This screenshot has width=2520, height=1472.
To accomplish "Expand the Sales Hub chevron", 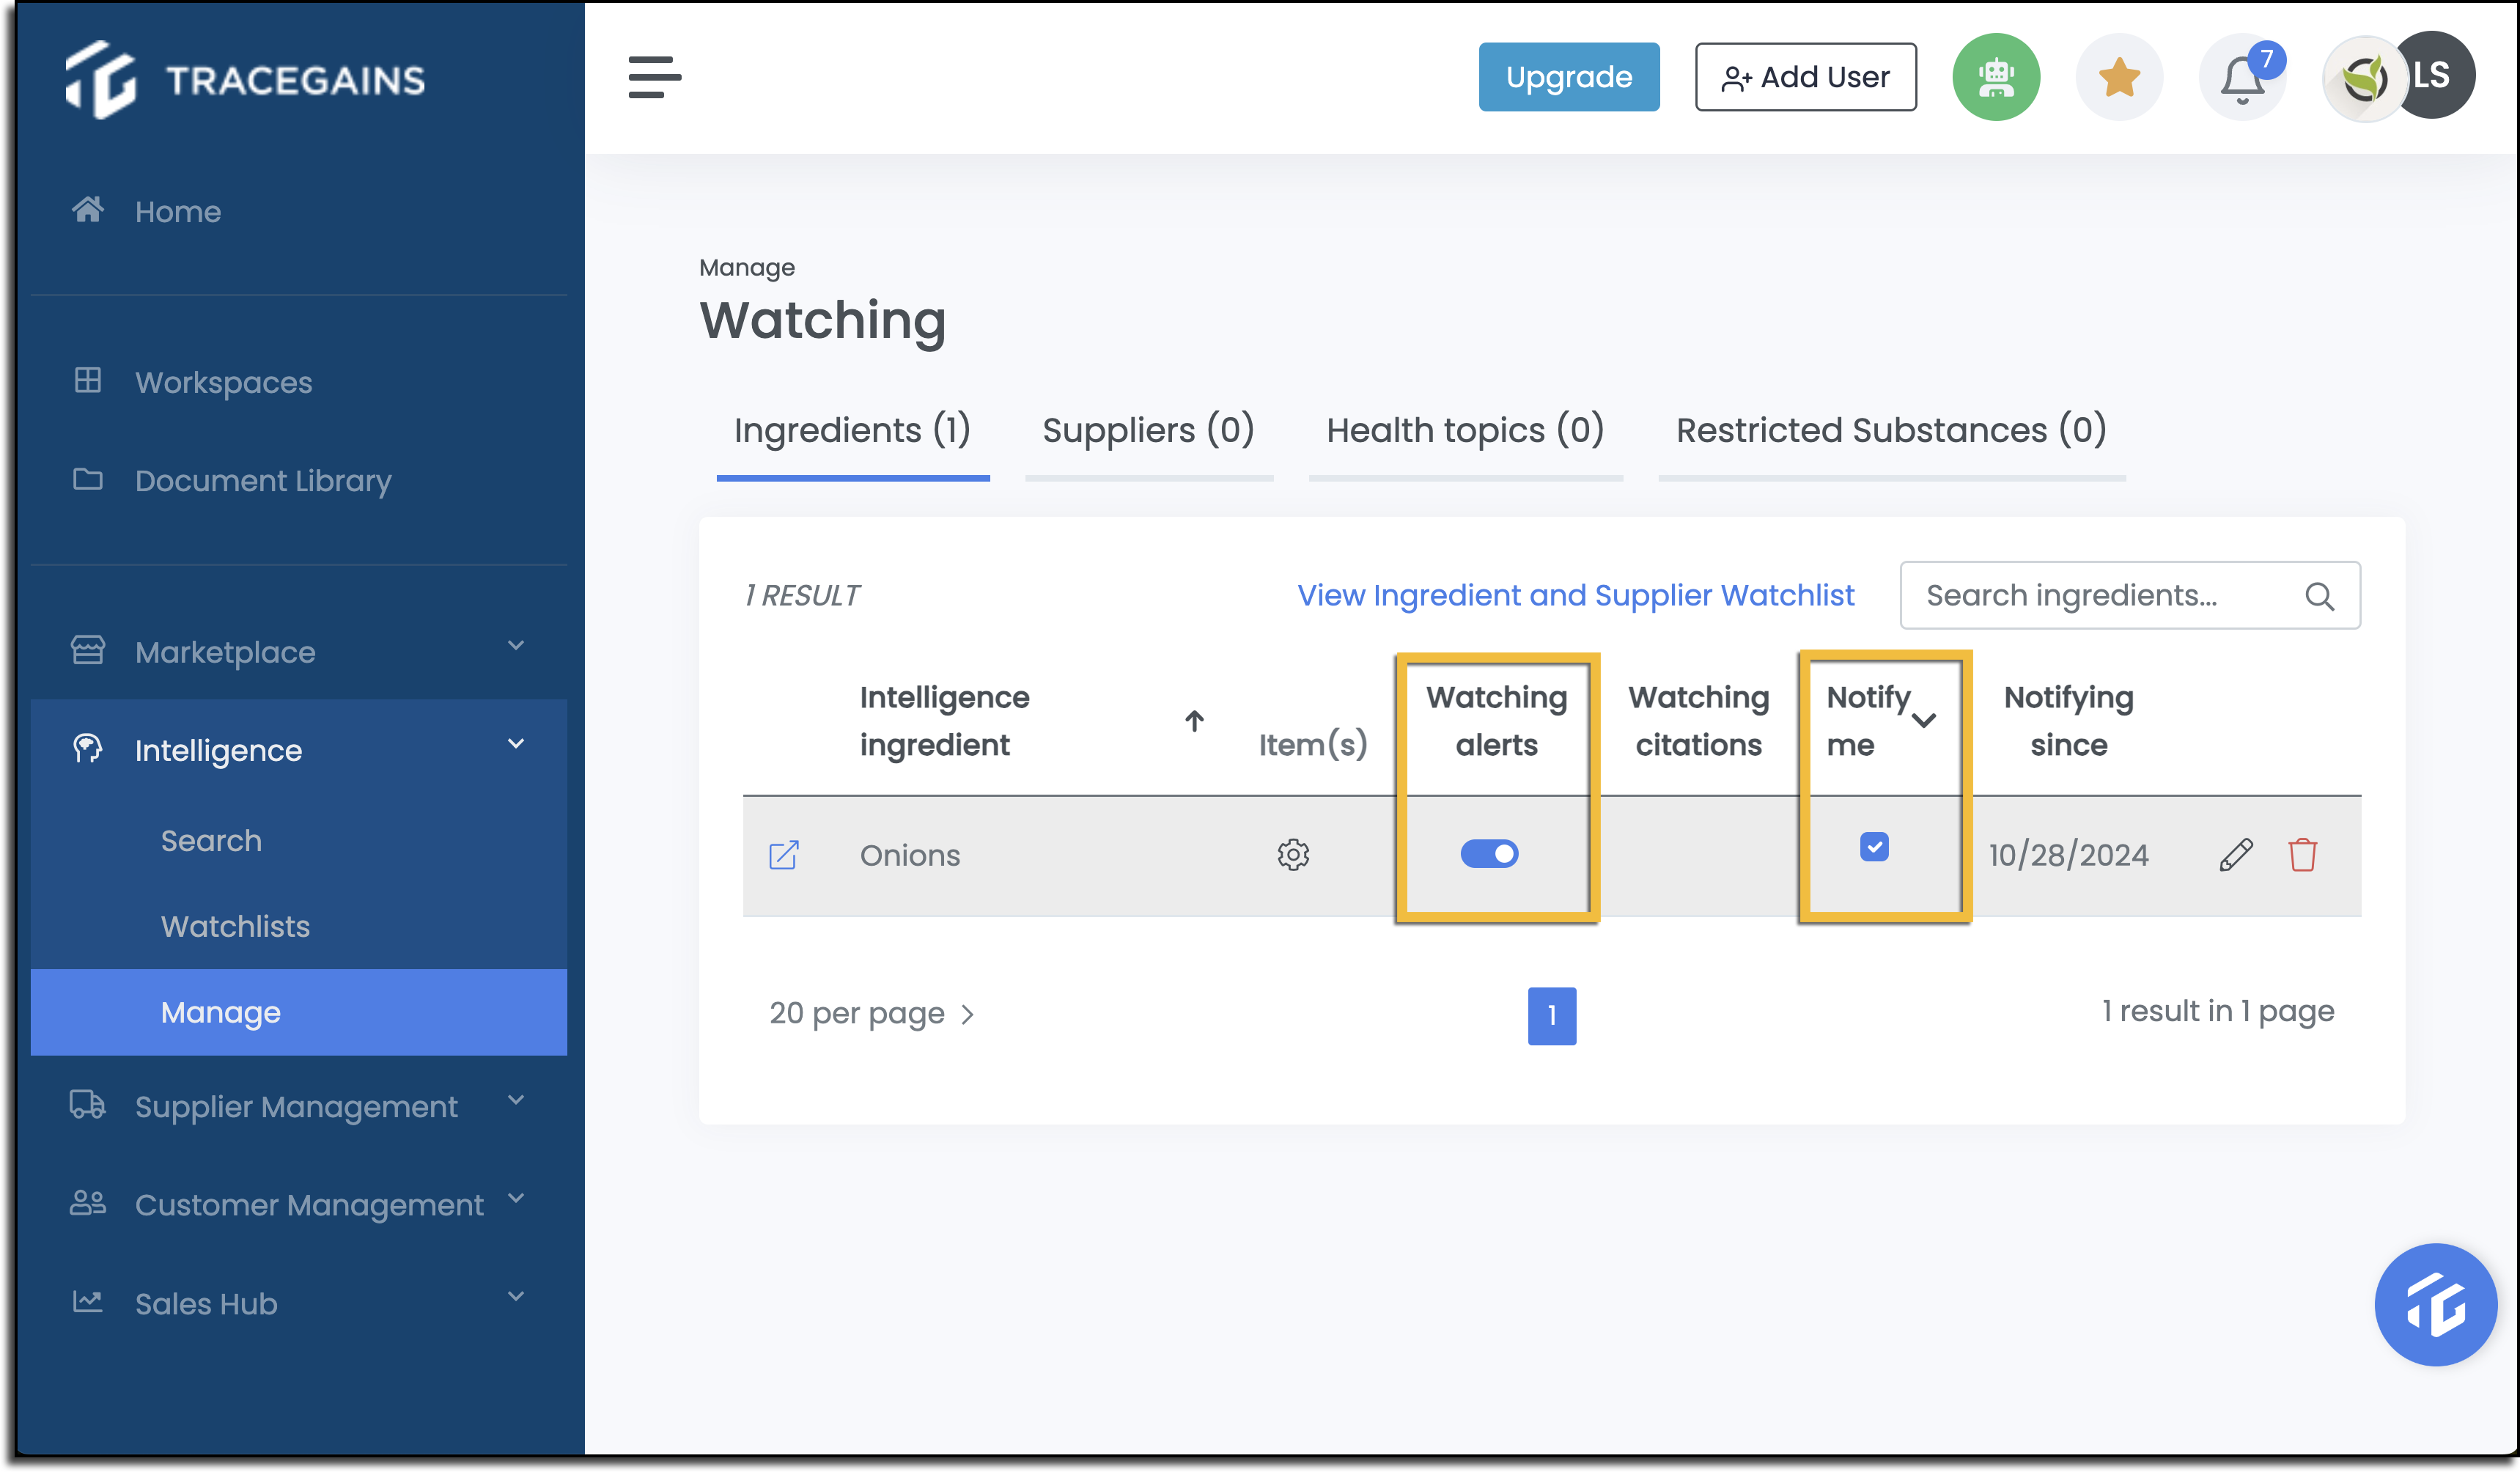I will point(516,1297).
